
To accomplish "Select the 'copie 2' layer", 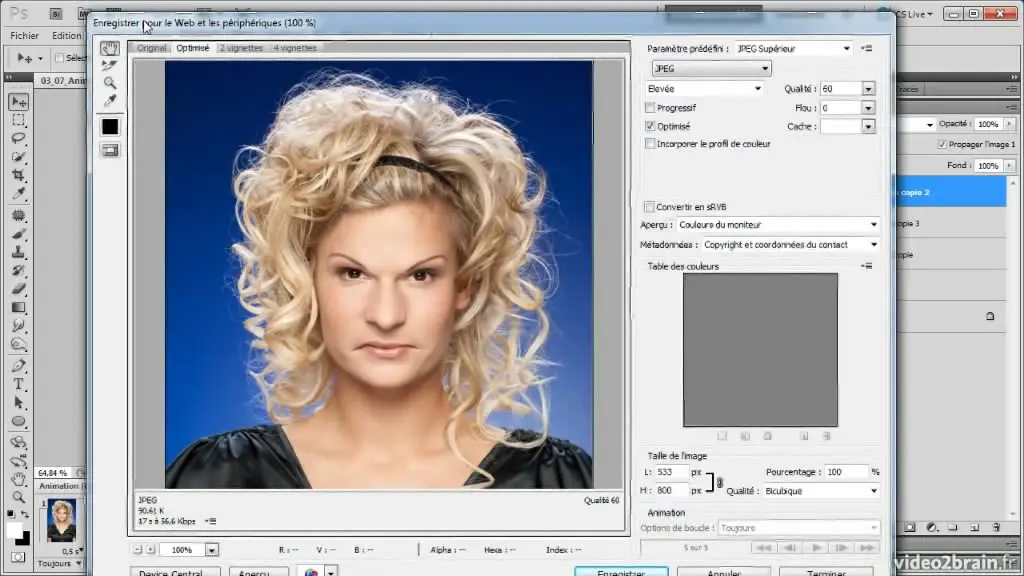I will [x=950, y=192].
